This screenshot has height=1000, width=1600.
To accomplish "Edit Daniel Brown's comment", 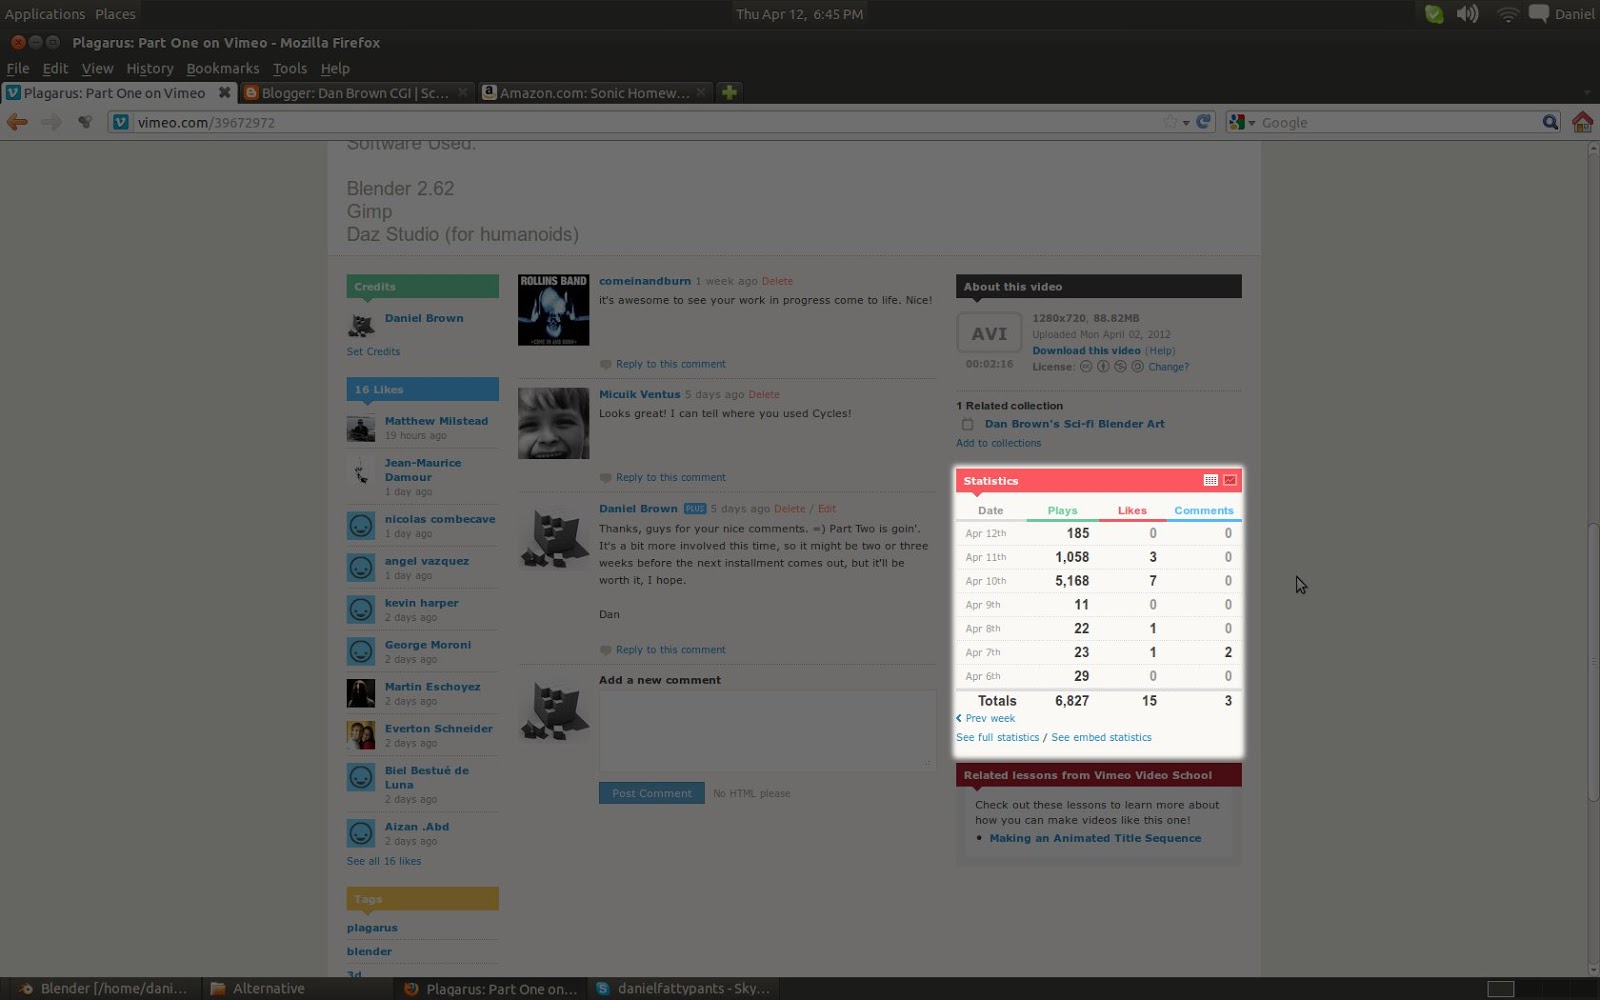I will coord(827,508).
